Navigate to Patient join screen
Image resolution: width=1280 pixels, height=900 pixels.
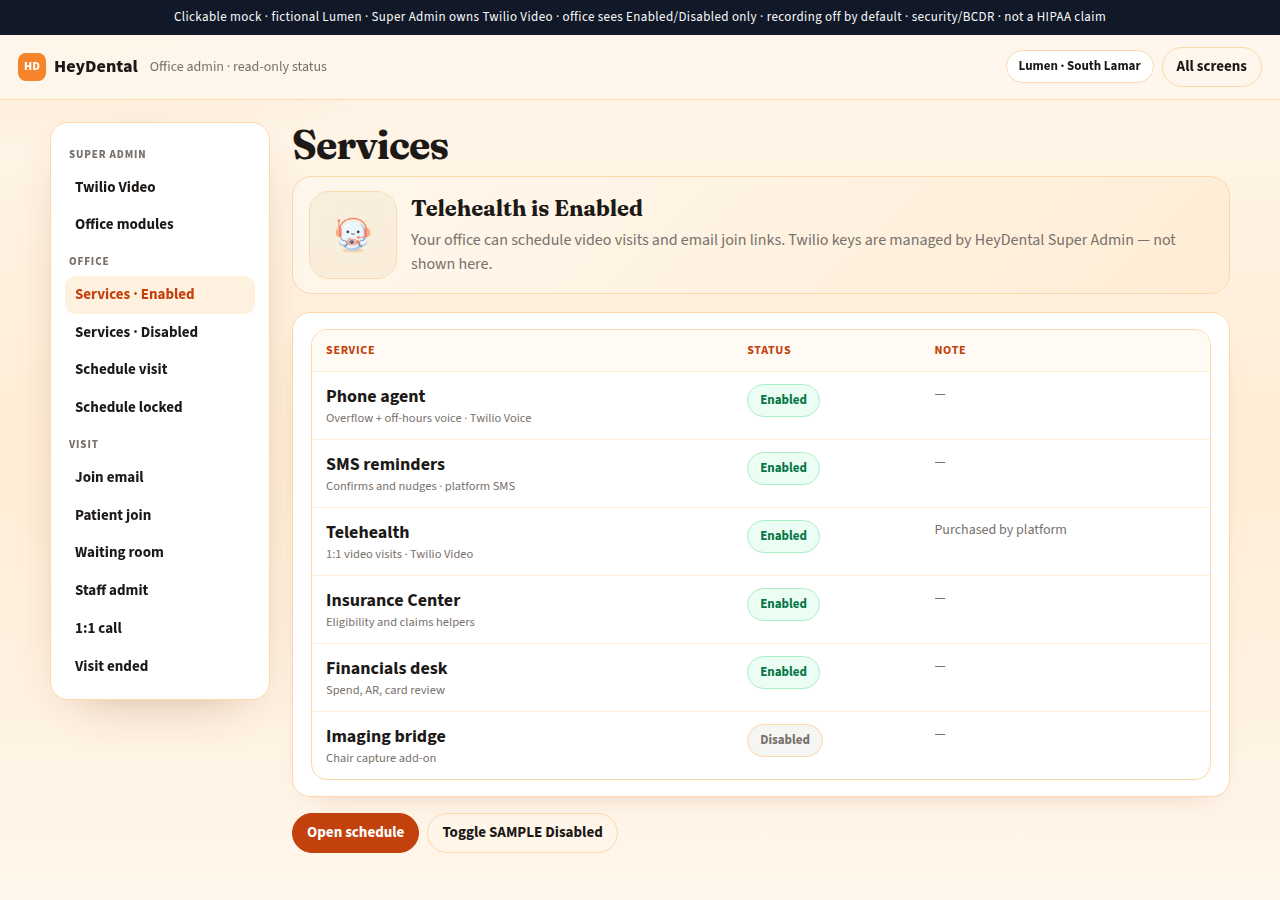point(160,515)
